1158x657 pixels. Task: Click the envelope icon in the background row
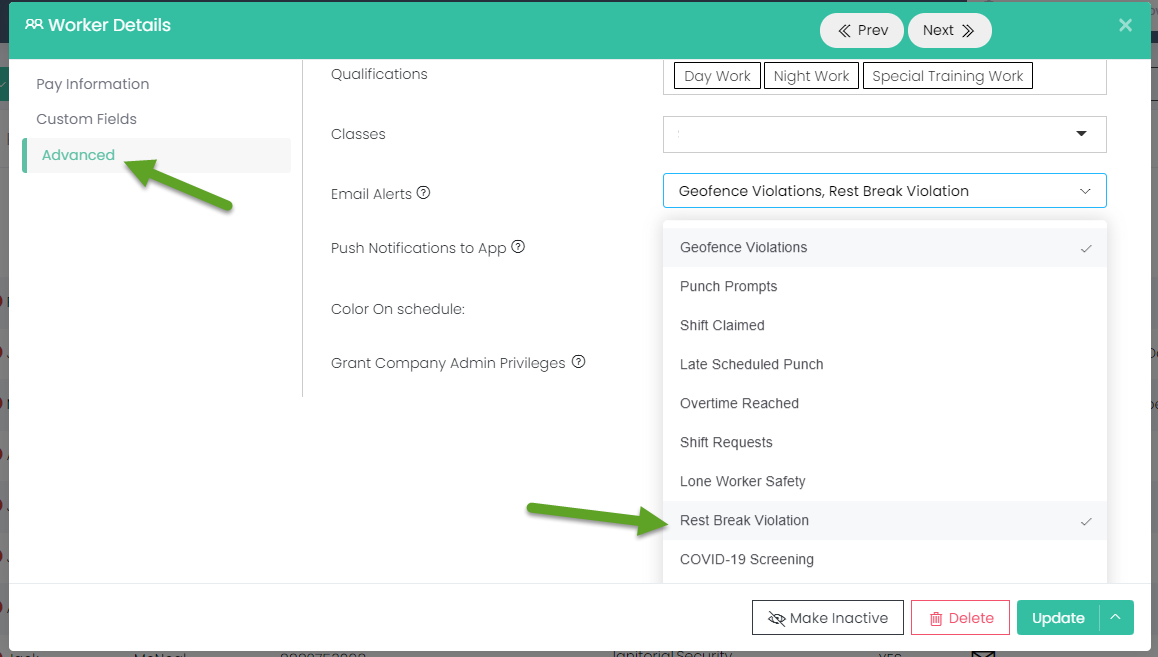click(x=981, y=653)
